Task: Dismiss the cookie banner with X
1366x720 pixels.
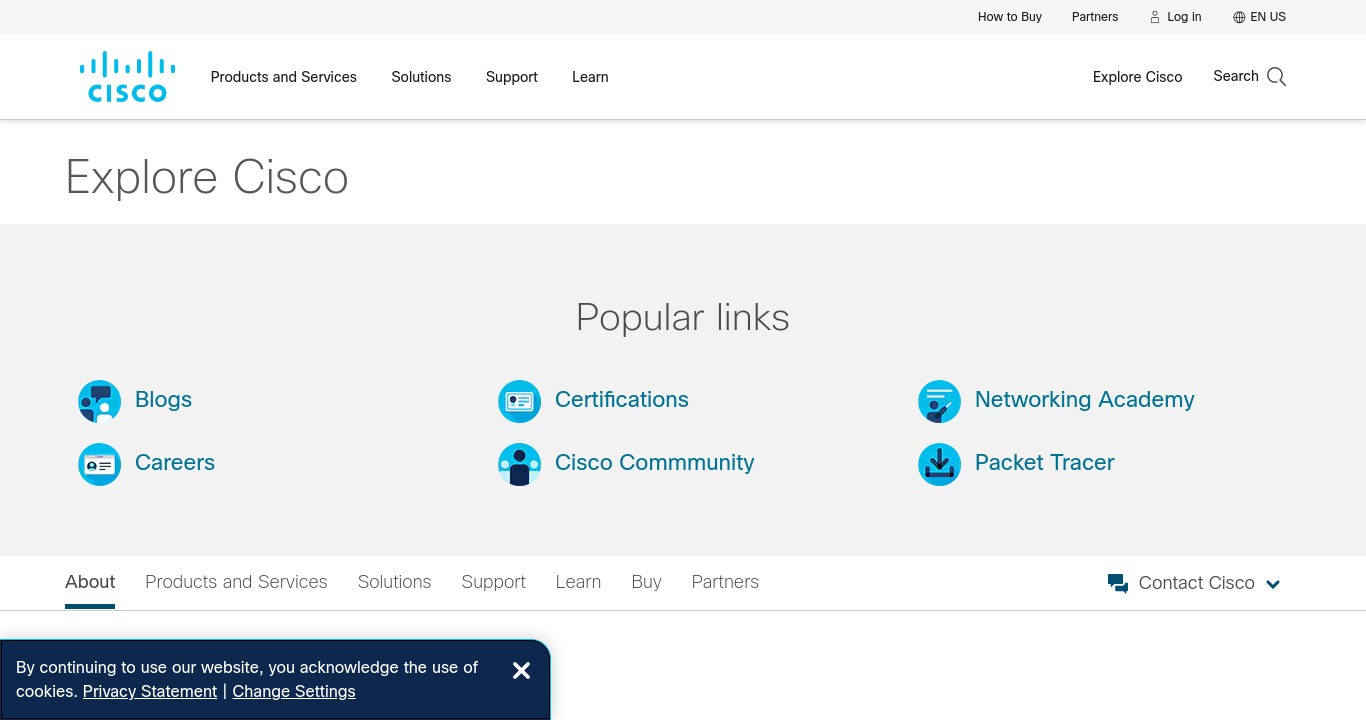Action: (521, 671)
